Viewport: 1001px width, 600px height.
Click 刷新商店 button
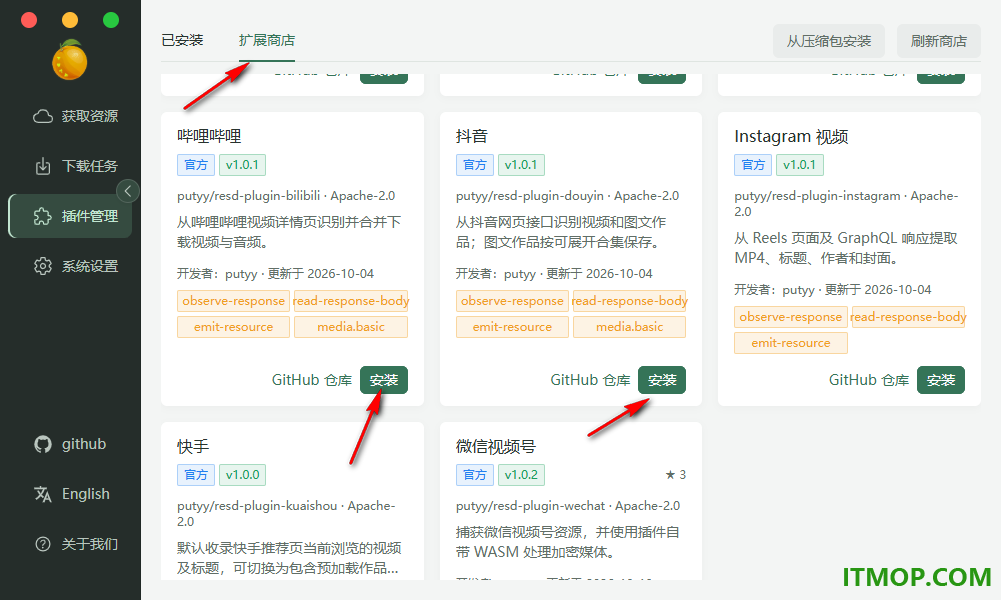tap(938, 41)
